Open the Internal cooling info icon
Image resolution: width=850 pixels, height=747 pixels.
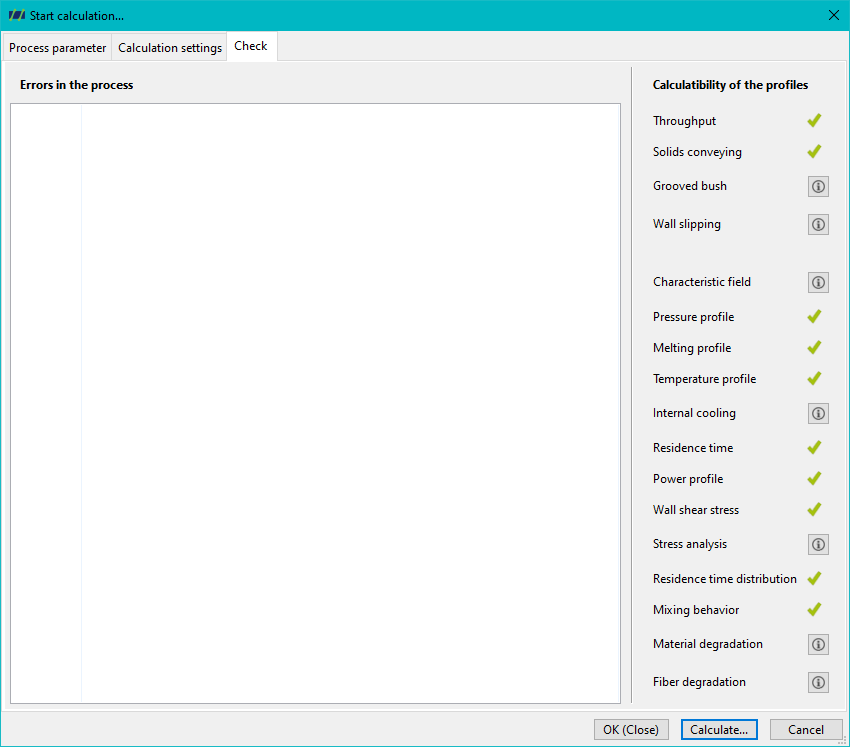click(818, 414)
